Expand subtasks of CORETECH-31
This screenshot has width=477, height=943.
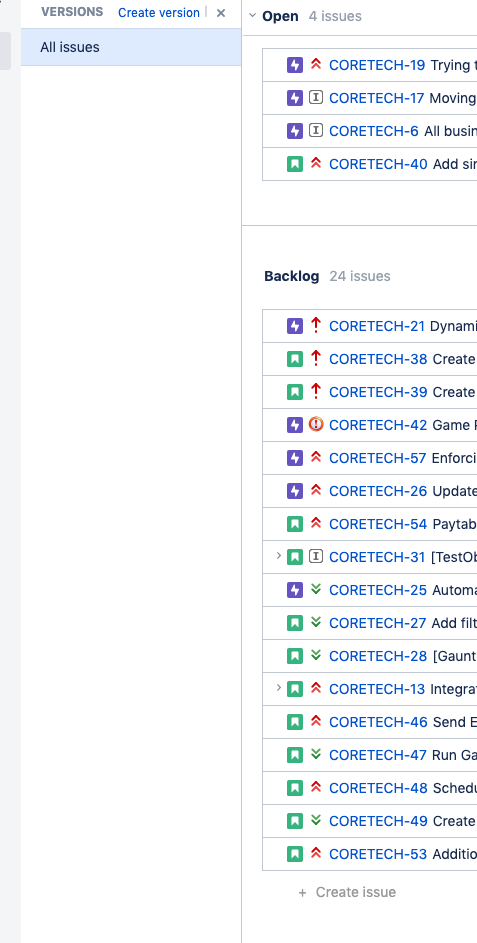click(x=279, y=556)
